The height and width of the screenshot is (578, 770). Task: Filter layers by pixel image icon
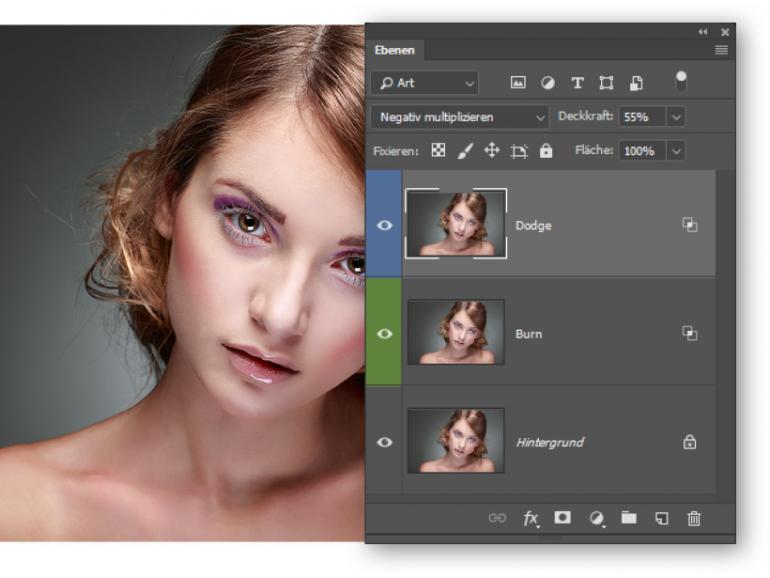click(518, 83)
